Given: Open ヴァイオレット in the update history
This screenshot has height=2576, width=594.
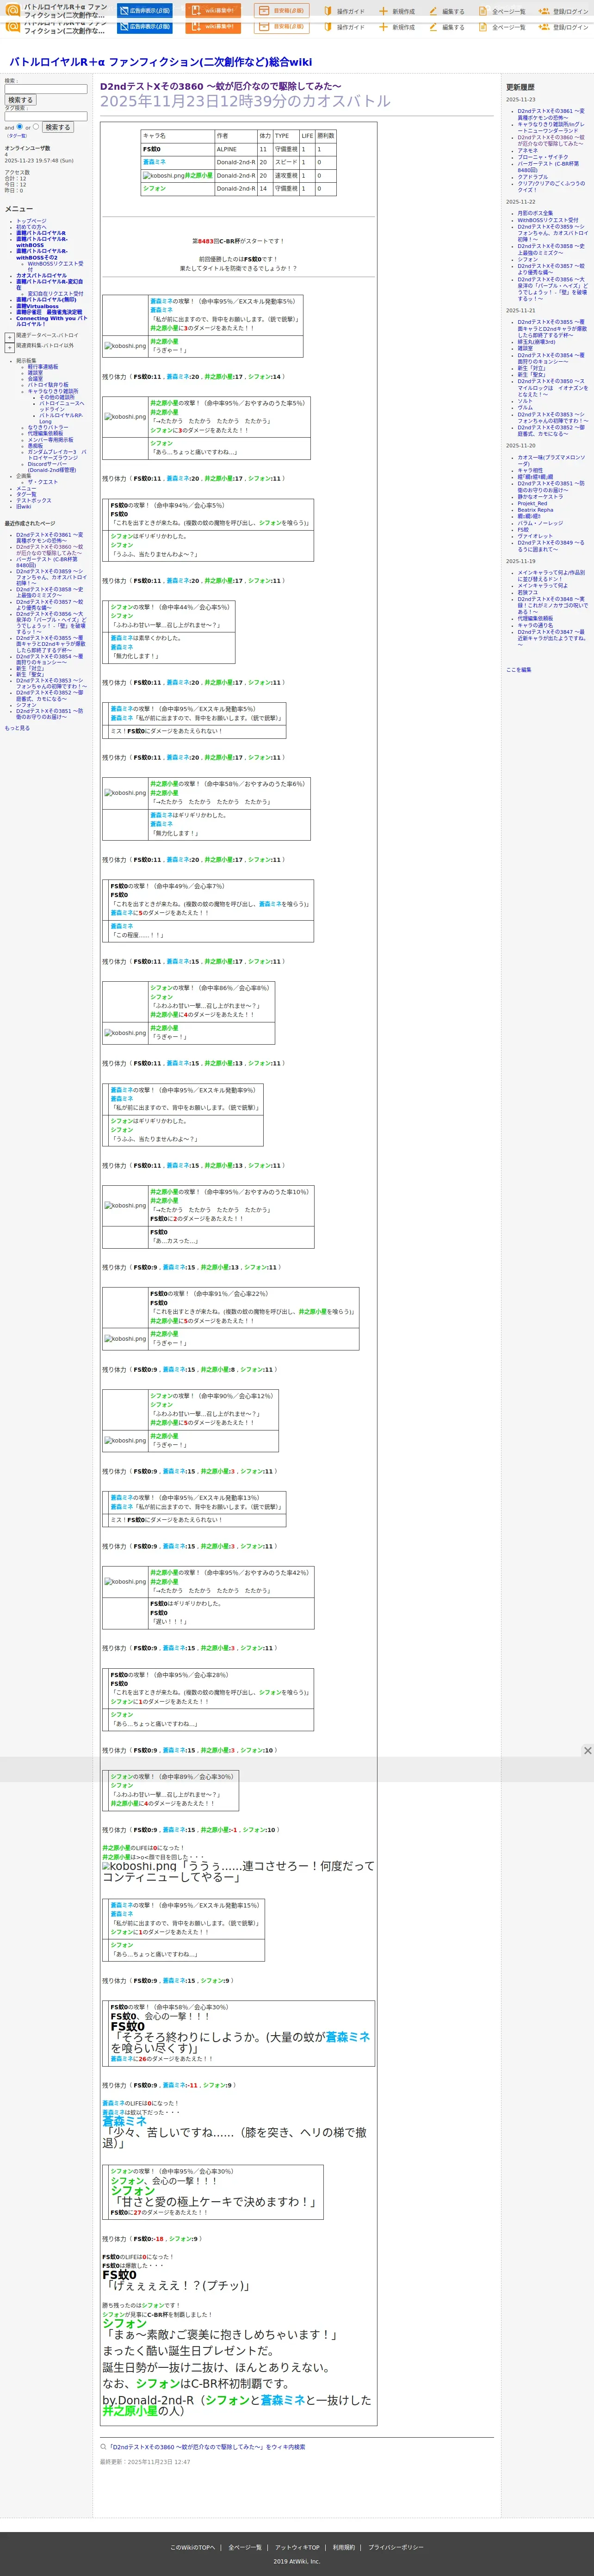Looking at the screenshot, I should 535,536.
